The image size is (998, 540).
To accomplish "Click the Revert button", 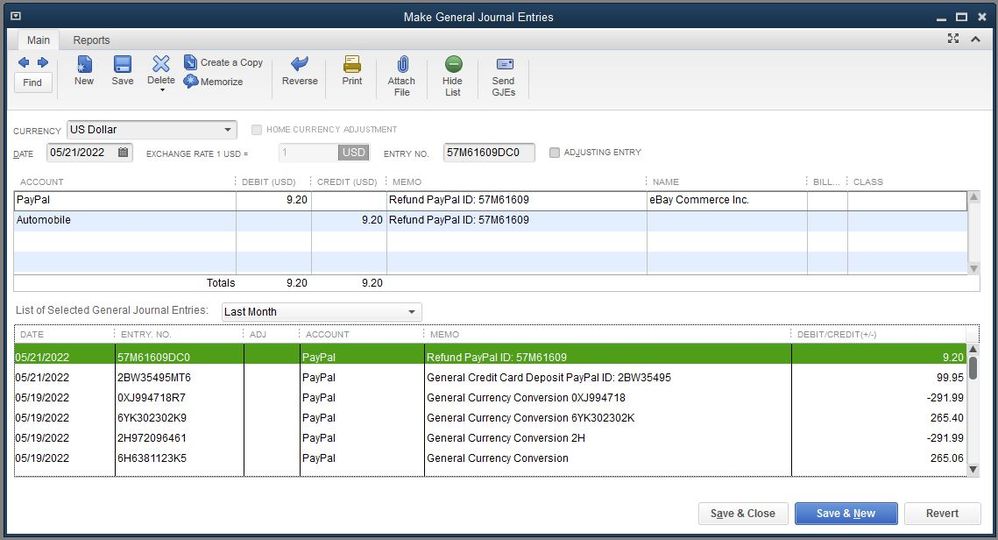I will pyautogui.click(x=942, y=513).
